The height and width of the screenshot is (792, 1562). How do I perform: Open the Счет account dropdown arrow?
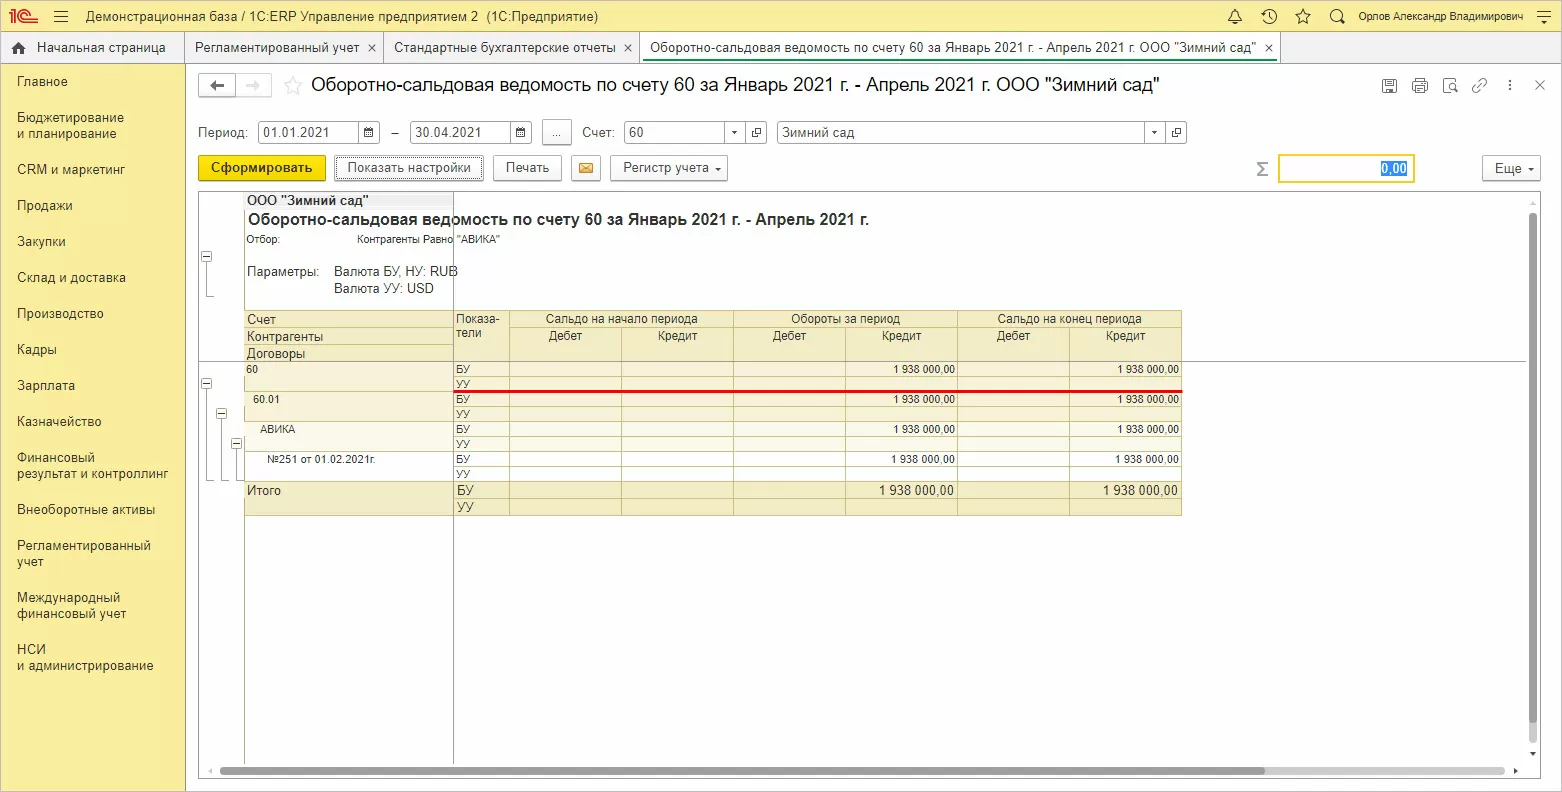(735, 133)
